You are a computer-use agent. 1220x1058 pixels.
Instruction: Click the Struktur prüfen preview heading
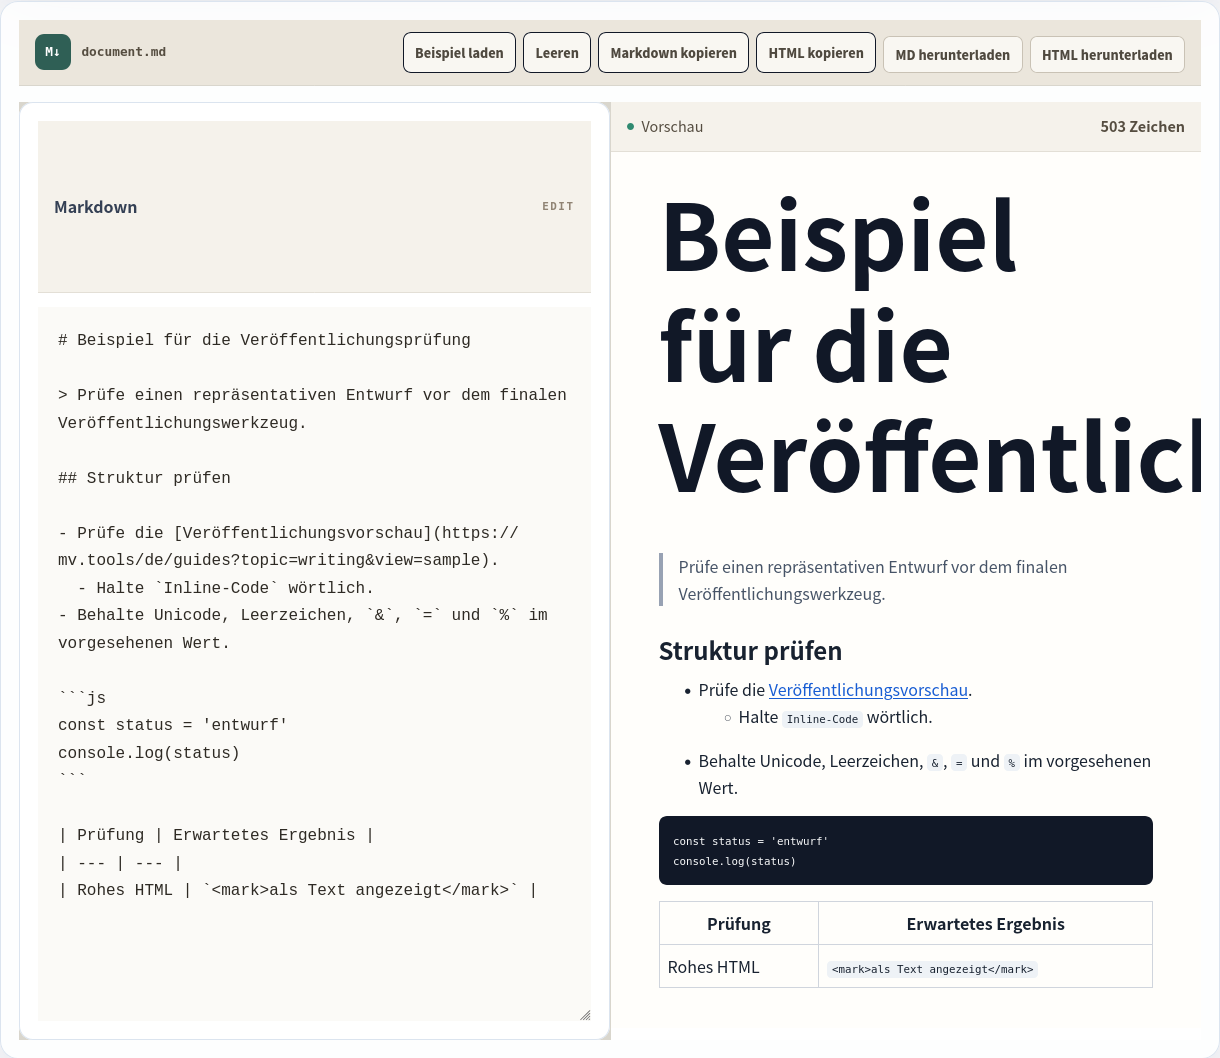click(750, 651)
